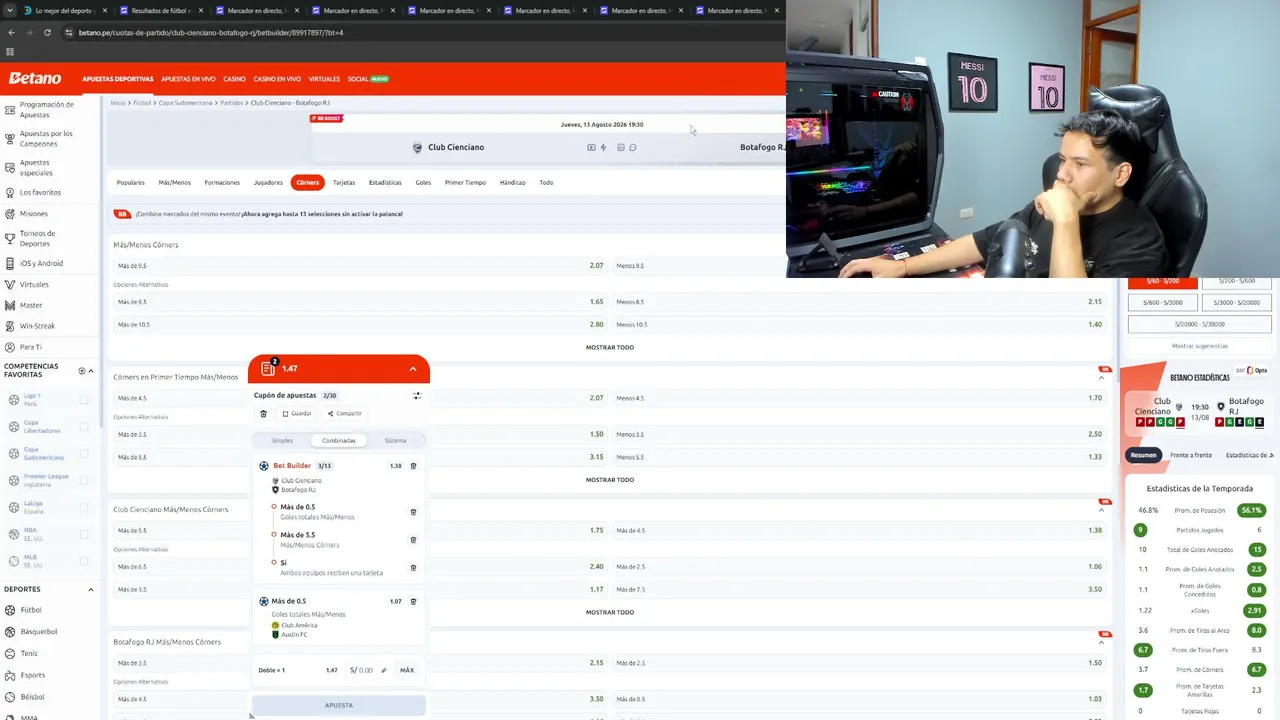Switch to the Populares market tab
The width and height of the screenshot is (1280, 720).
[131, 182]
